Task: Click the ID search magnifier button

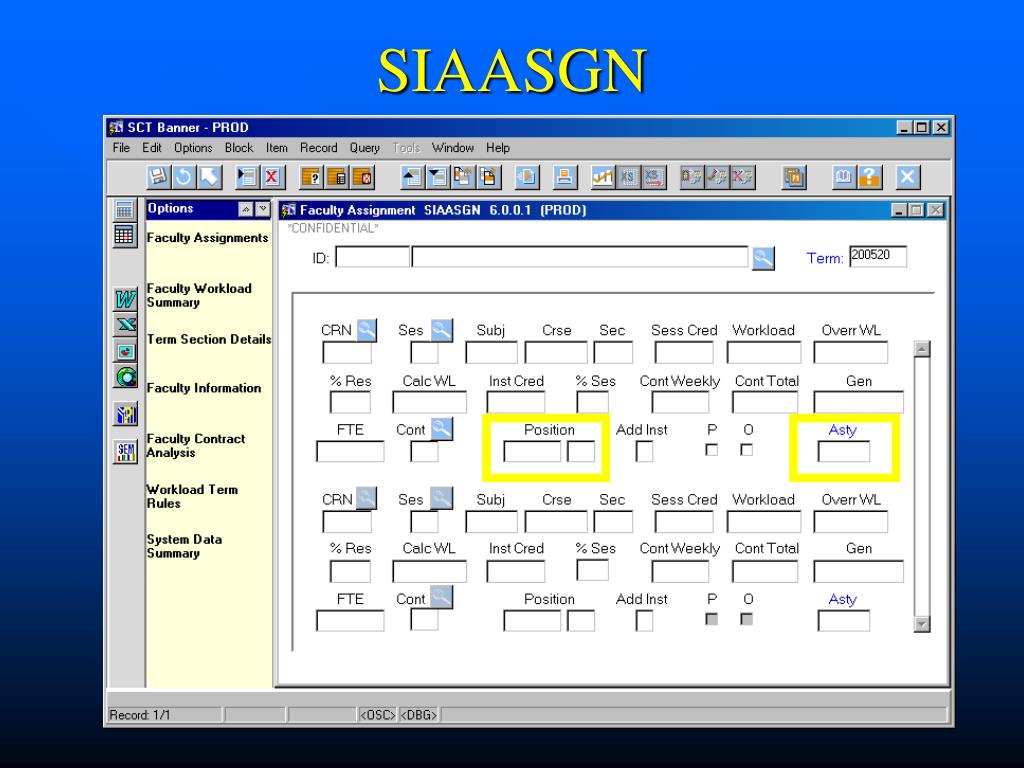Action: [763, 258]
